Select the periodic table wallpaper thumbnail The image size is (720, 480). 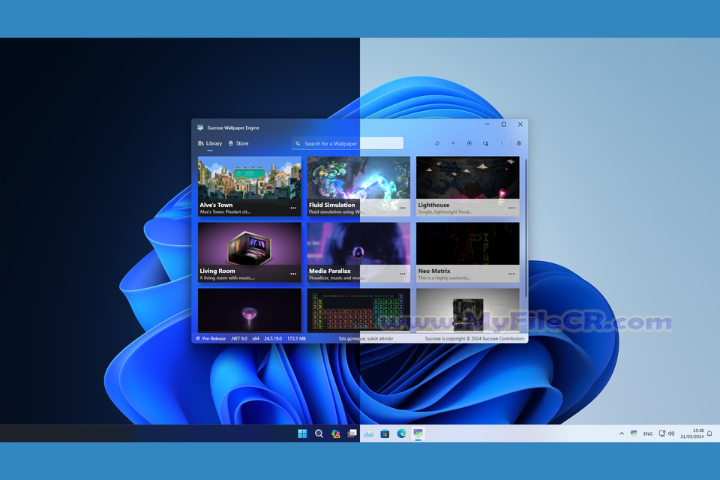(x=358, y=310)
